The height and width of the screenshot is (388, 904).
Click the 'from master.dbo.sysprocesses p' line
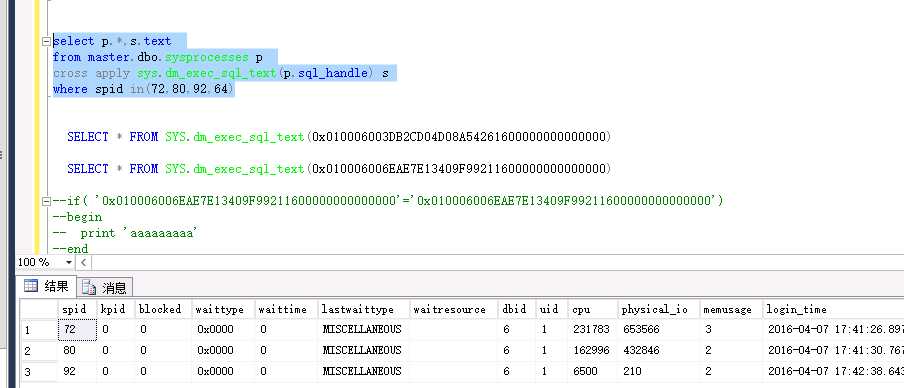click(x=158, y=58)
